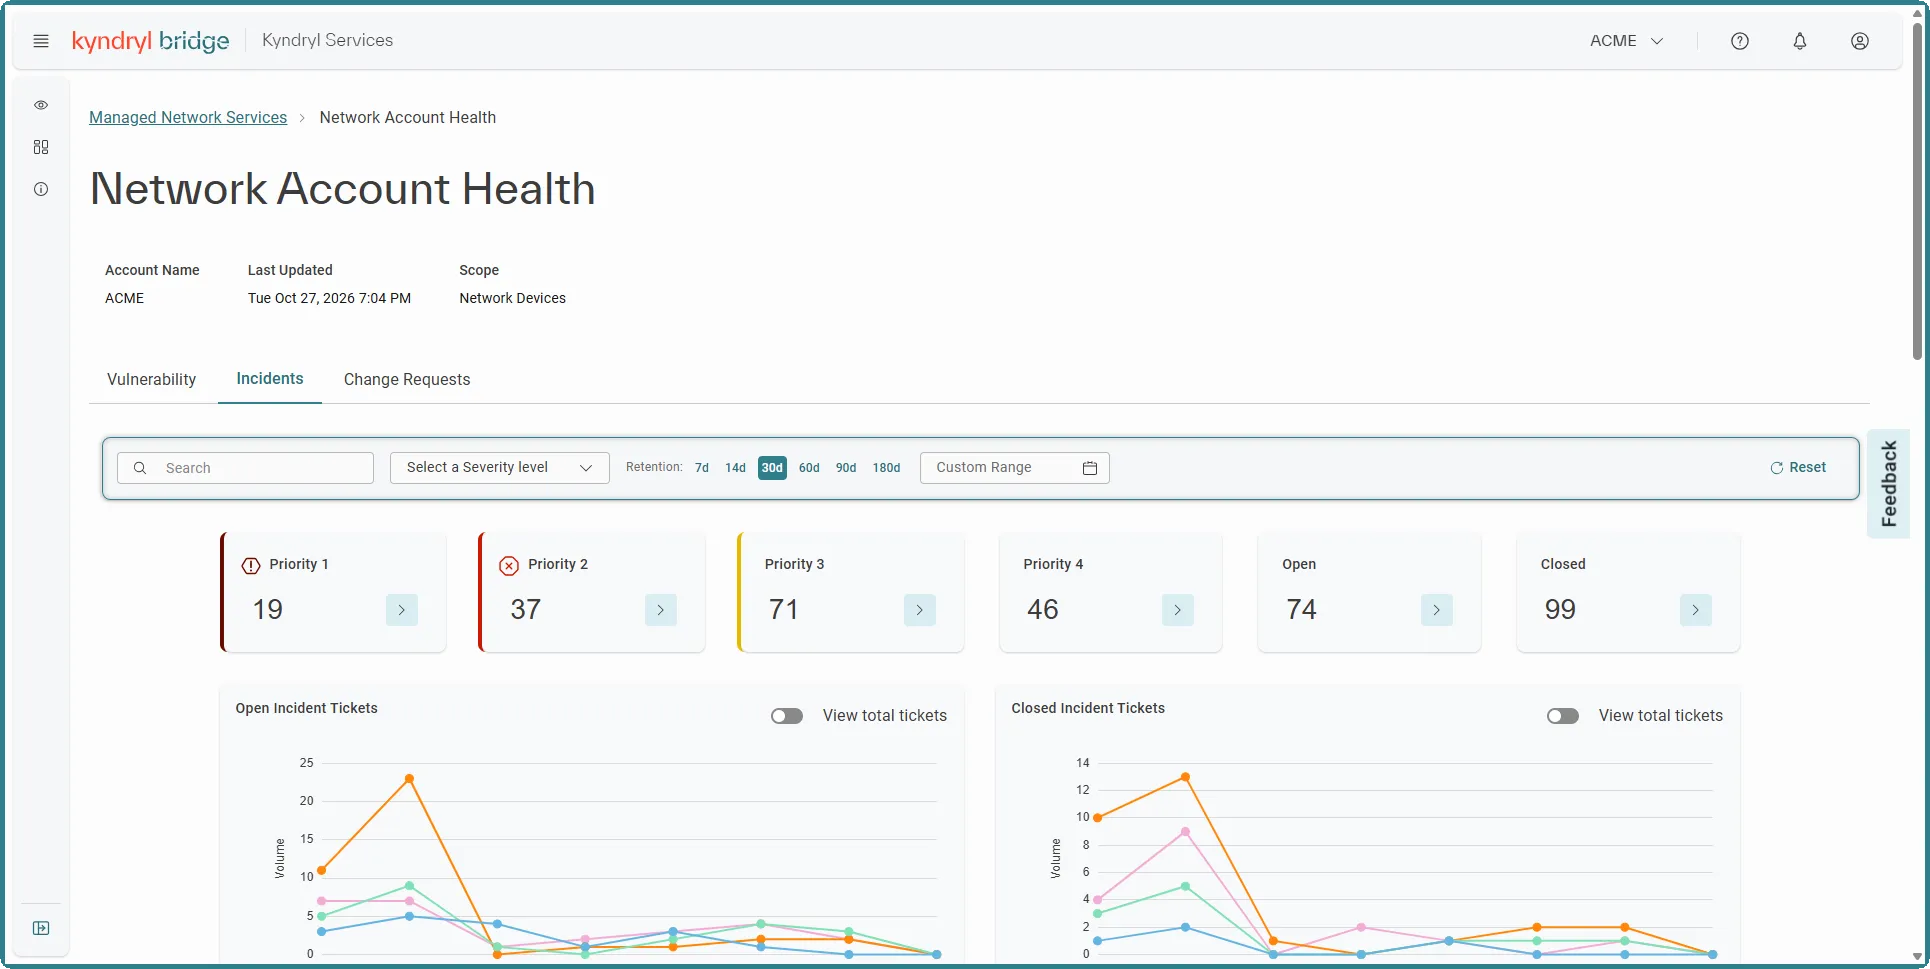This screenshot has width=1930, height=969.
Task: Open the dashboard grid icon in sidebar
Action: (41, 147)
